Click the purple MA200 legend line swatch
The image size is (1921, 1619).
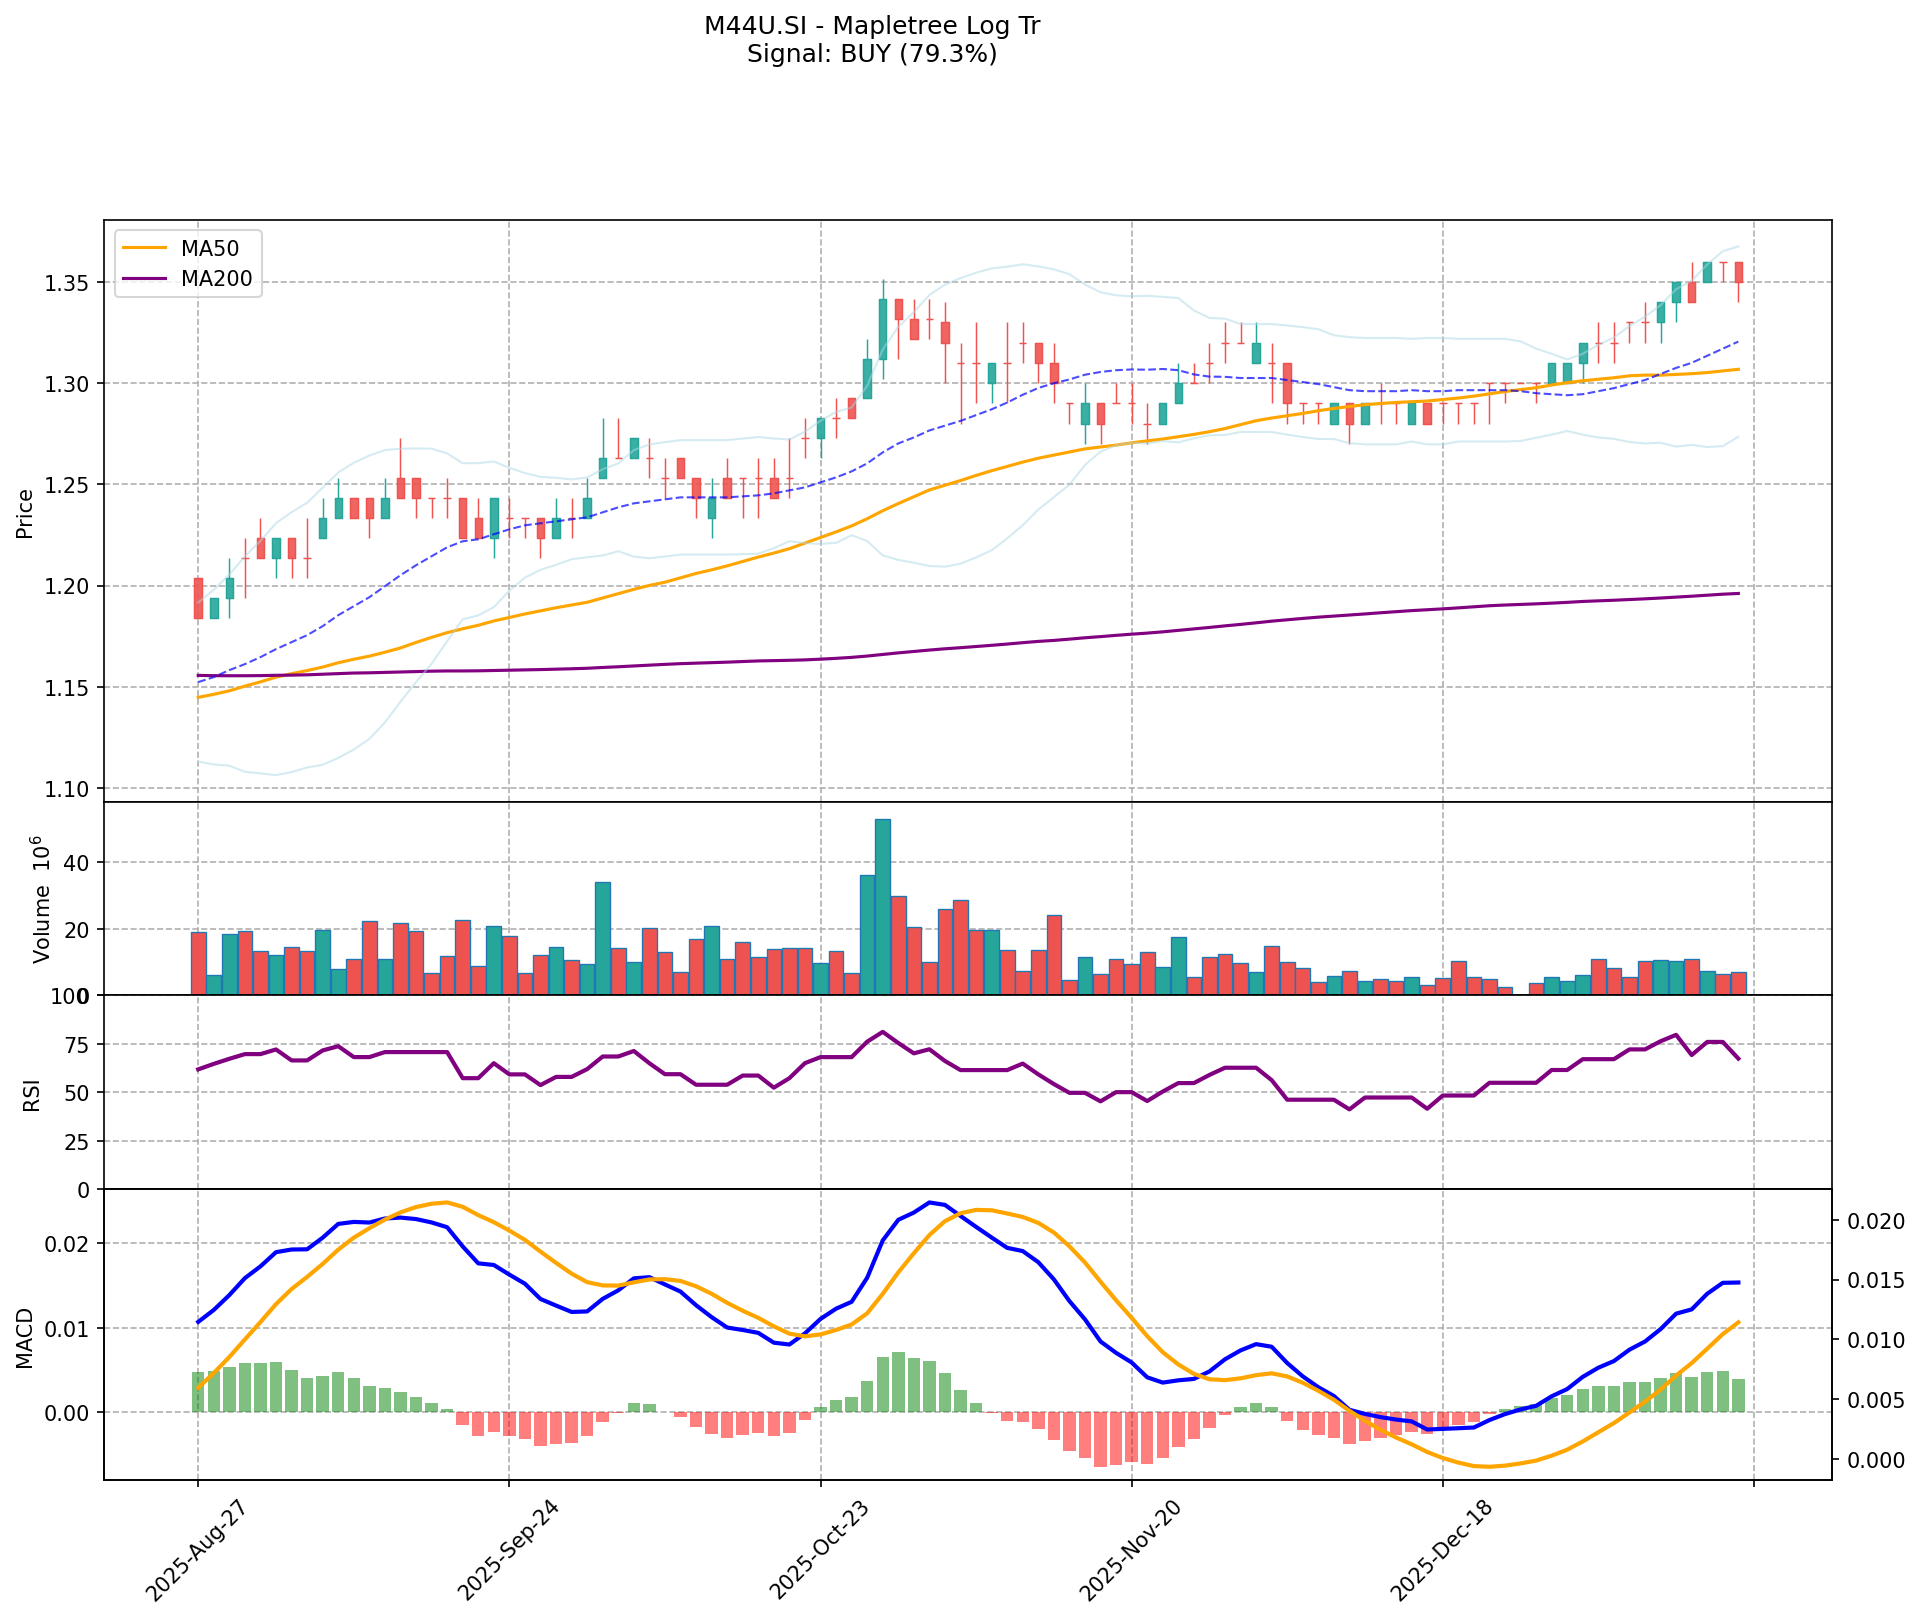[x=143, y=279]
